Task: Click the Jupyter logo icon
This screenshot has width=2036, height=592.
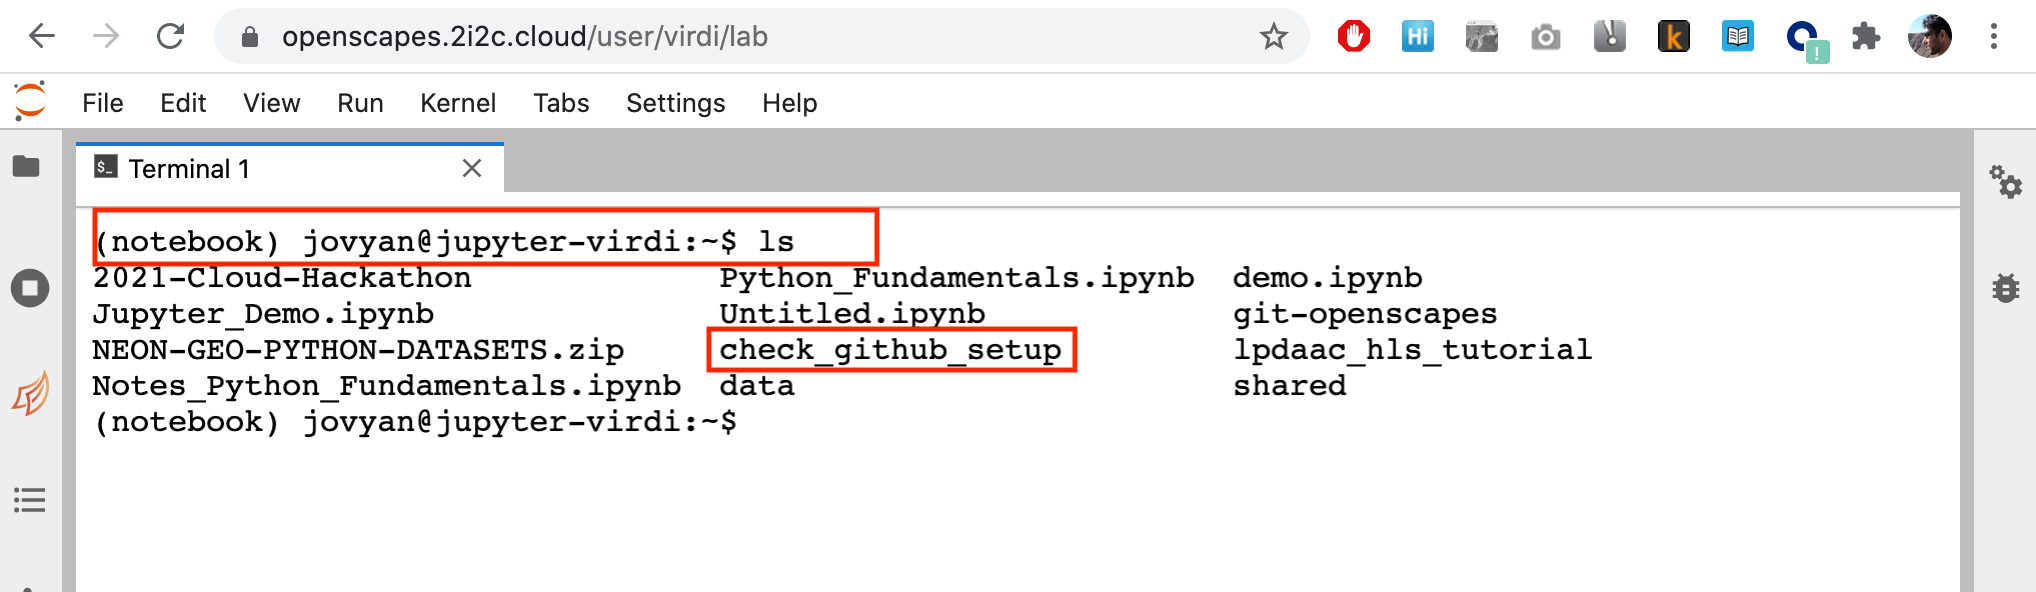Action: tap(30, 101)
